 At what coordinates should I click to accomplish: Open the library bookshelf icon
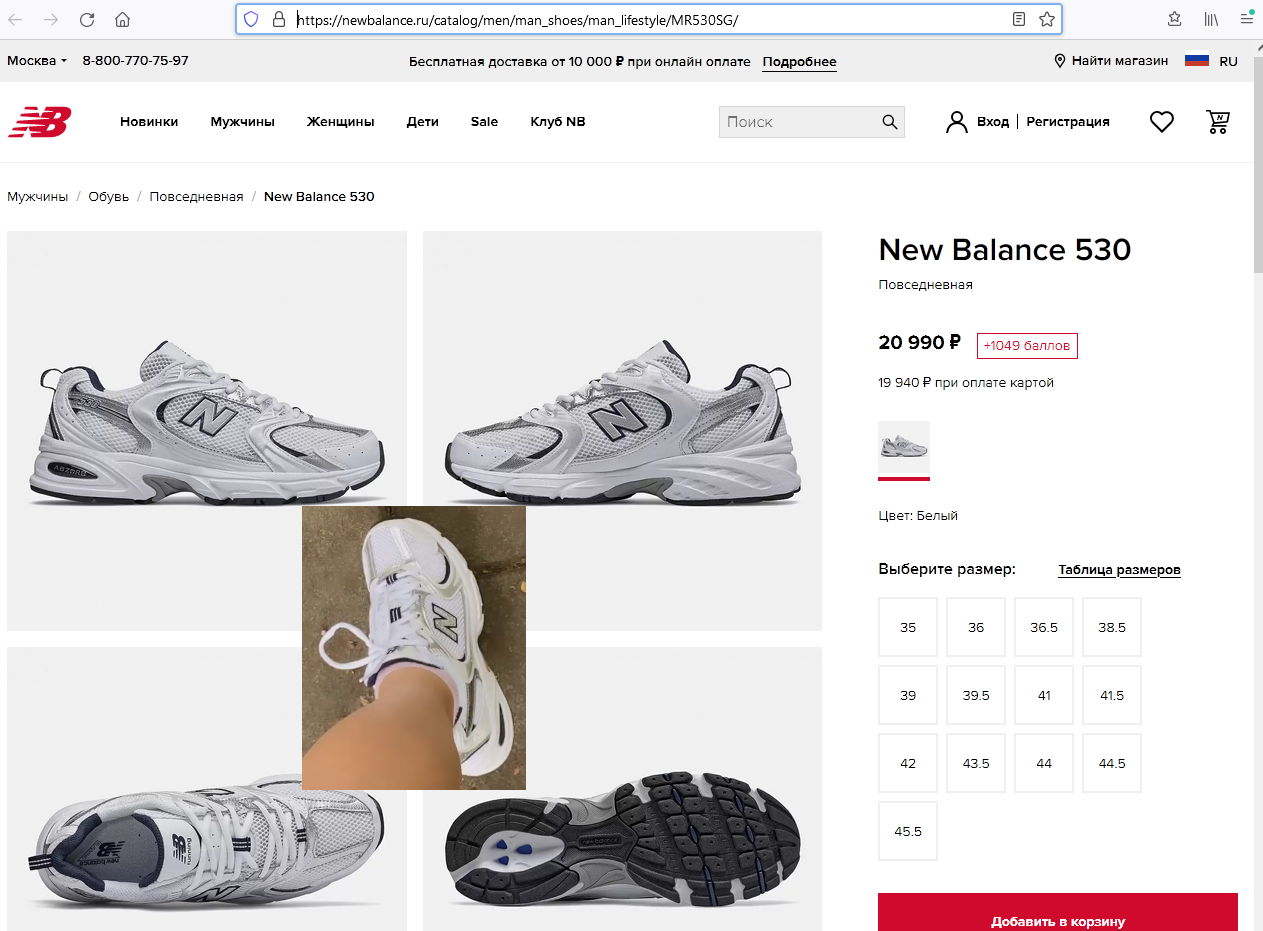[1211, 19]
